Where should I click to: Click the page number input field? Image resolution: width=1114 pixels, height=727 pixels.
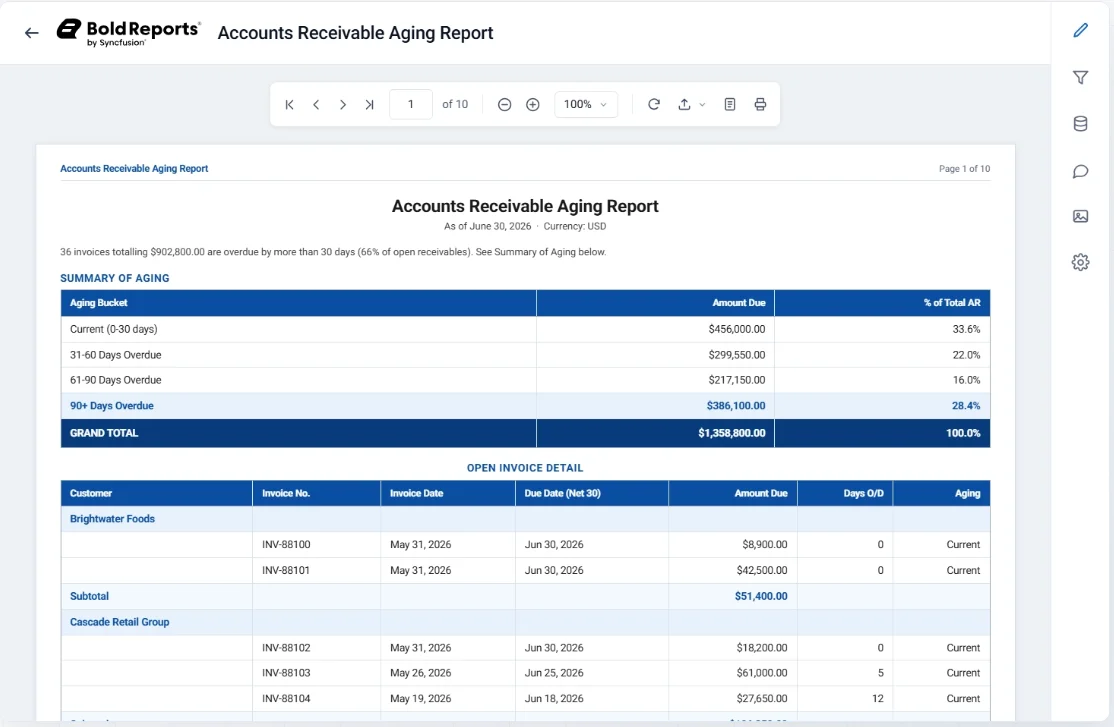click(x=411, y=104)
